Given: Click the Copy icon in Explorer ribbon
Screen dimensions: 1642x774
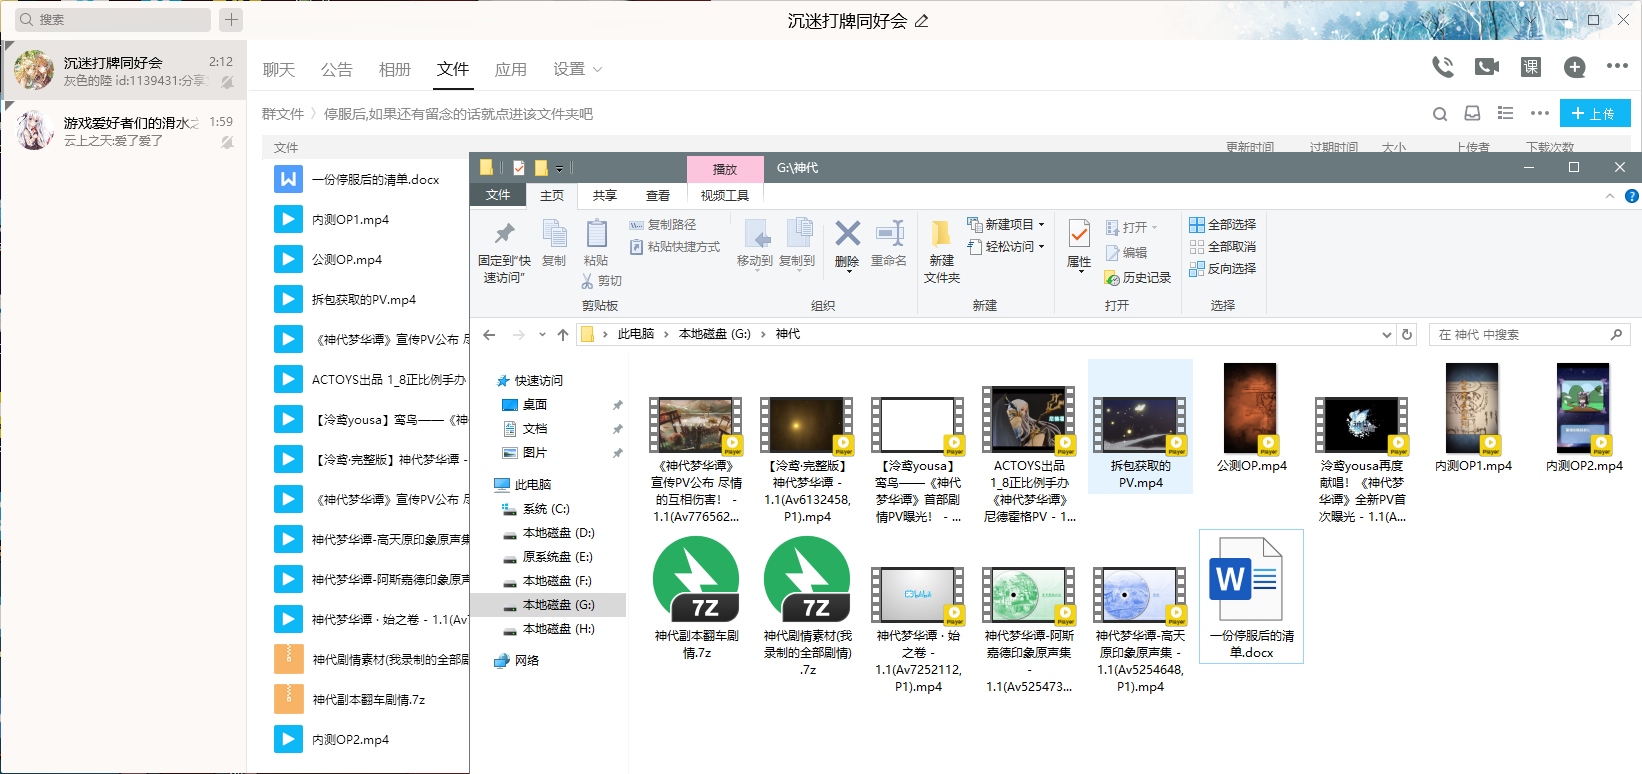Looking at the screenshot, I should [x=554, y=243].
